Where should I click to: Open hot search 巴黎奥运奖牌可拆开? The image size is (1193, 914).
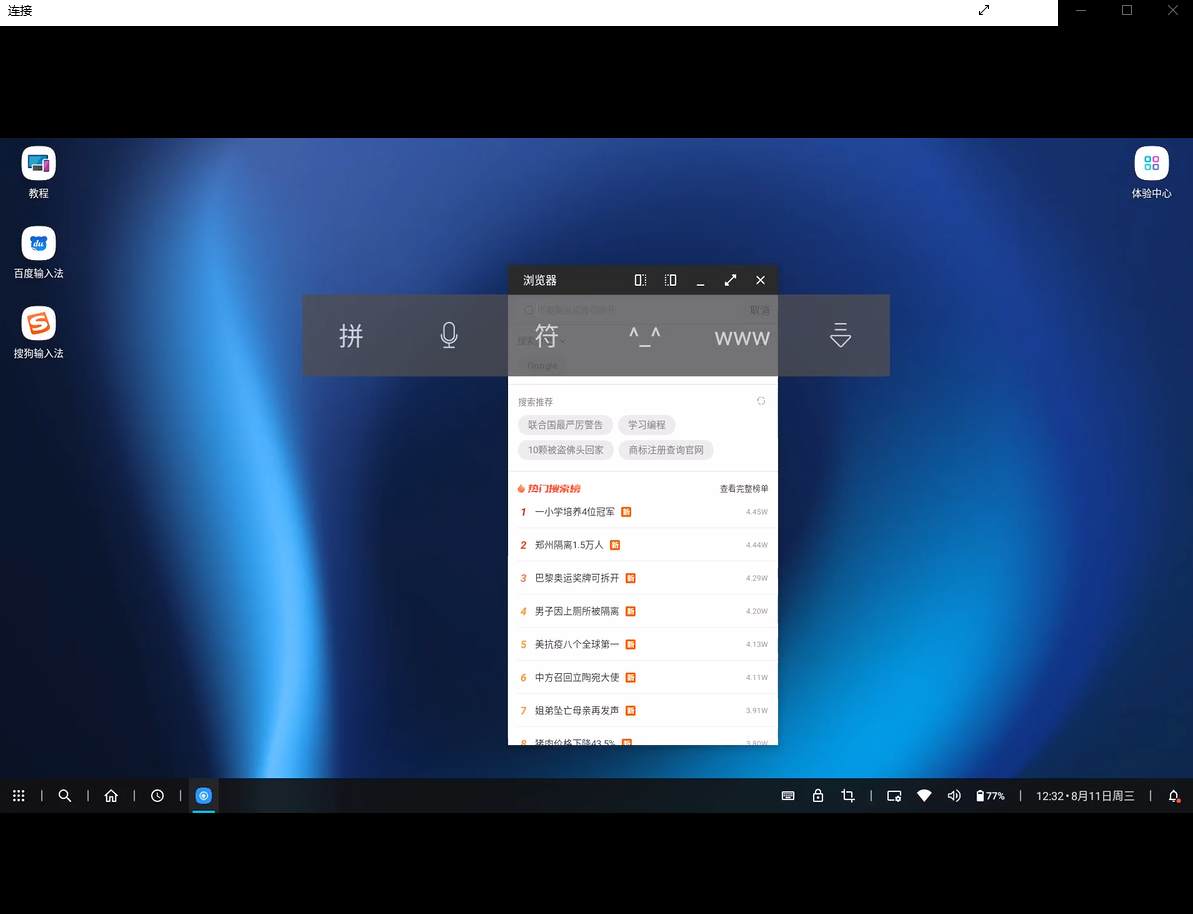(x=643, y=578)
